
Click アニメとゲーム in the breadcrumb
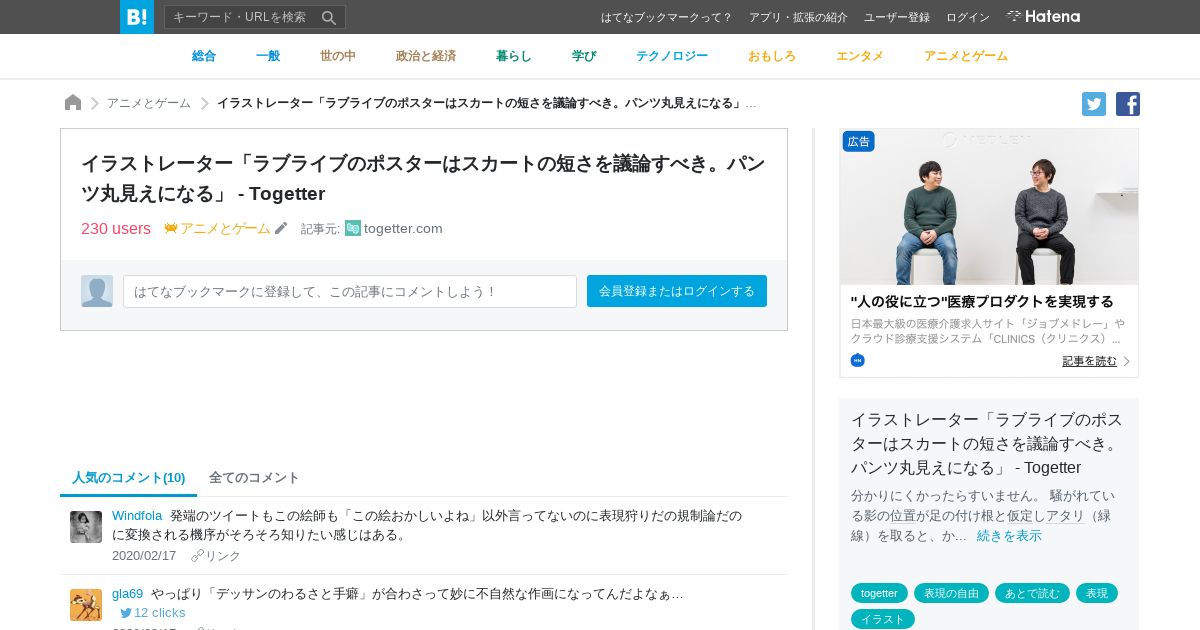(x=149, y=103)
